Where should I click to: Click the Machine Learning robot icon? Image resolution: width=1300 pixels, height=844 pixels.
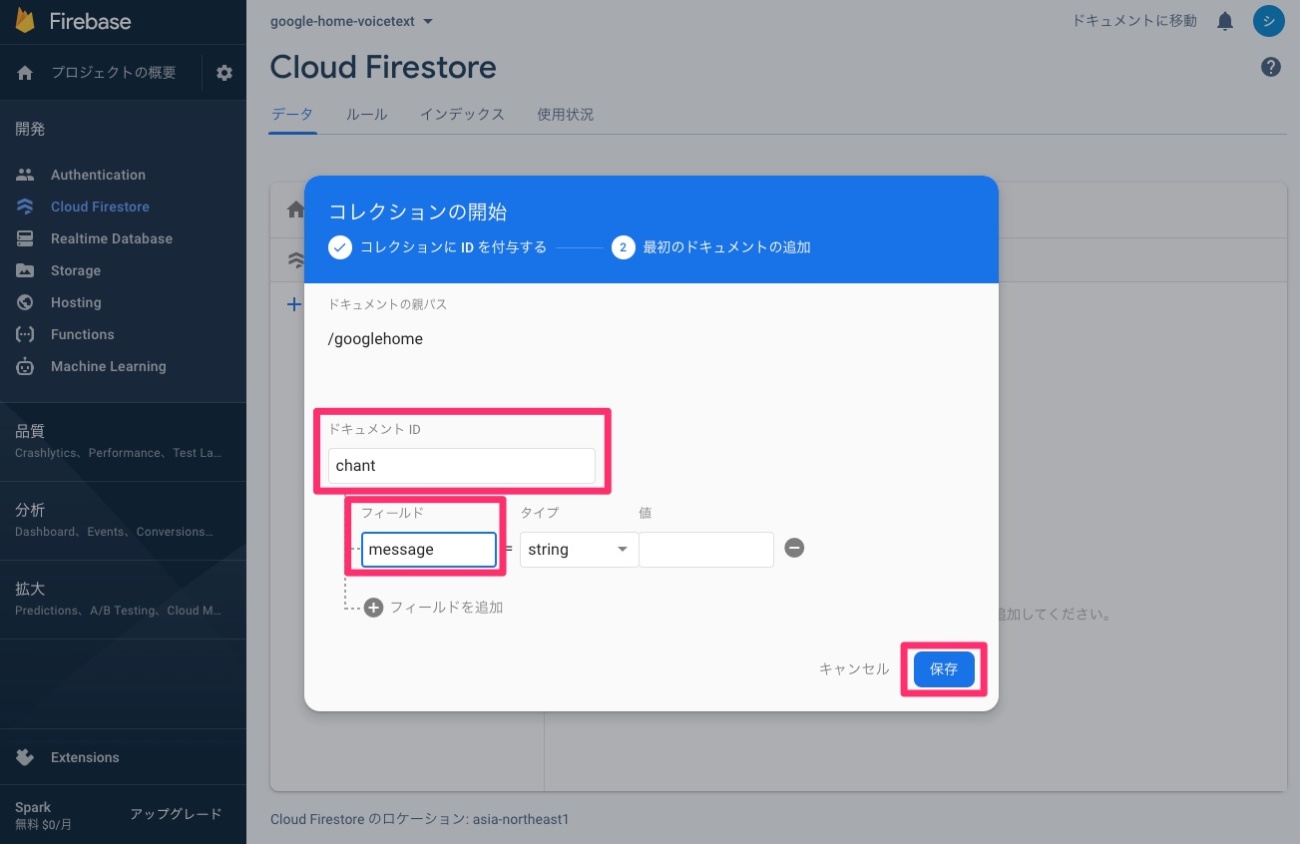(x=25, y=367)
